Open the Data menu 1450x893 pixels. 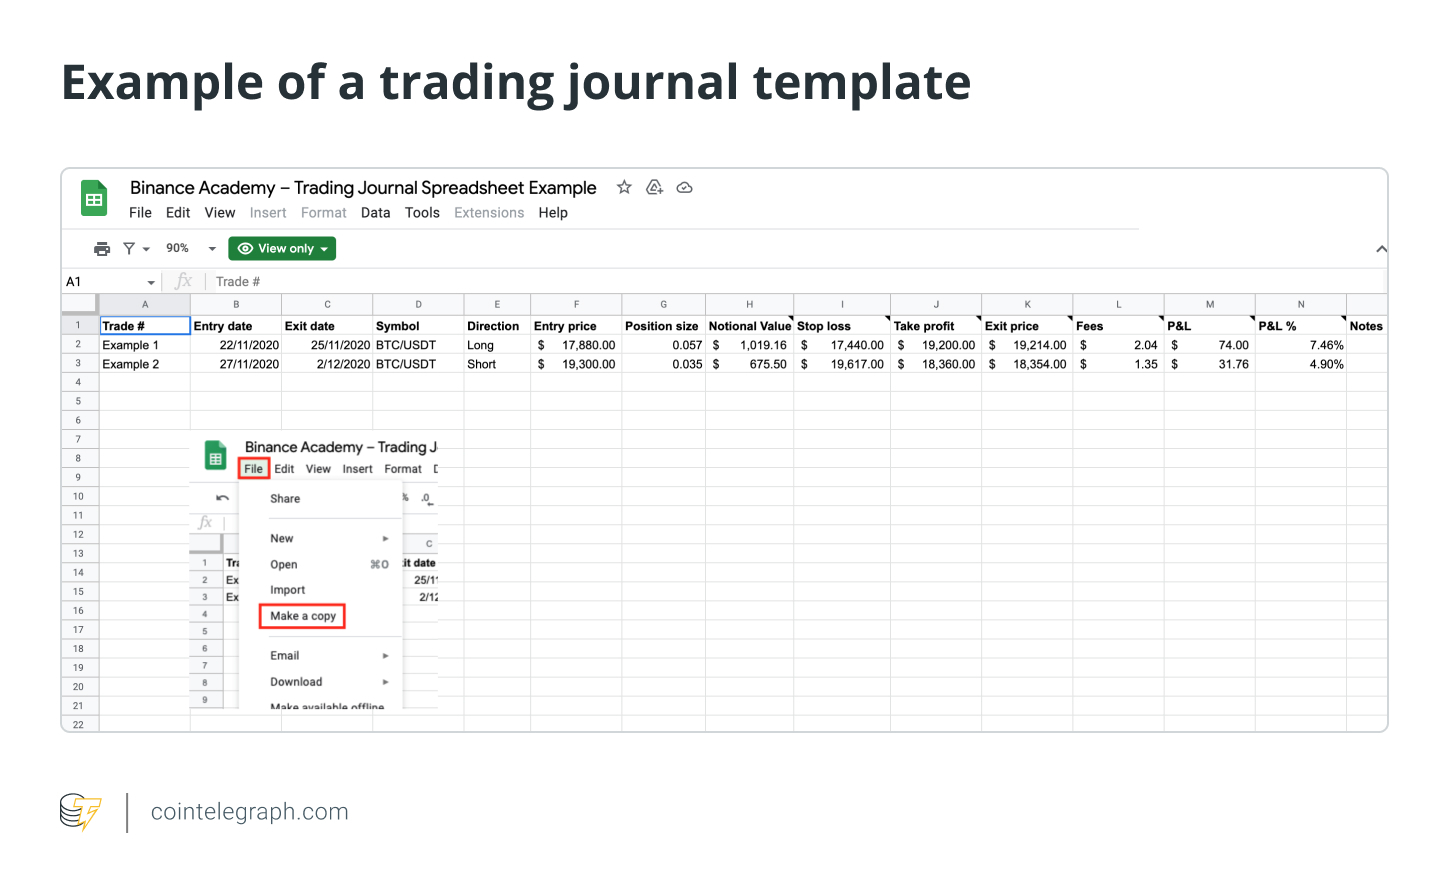[x=376, y=213]
